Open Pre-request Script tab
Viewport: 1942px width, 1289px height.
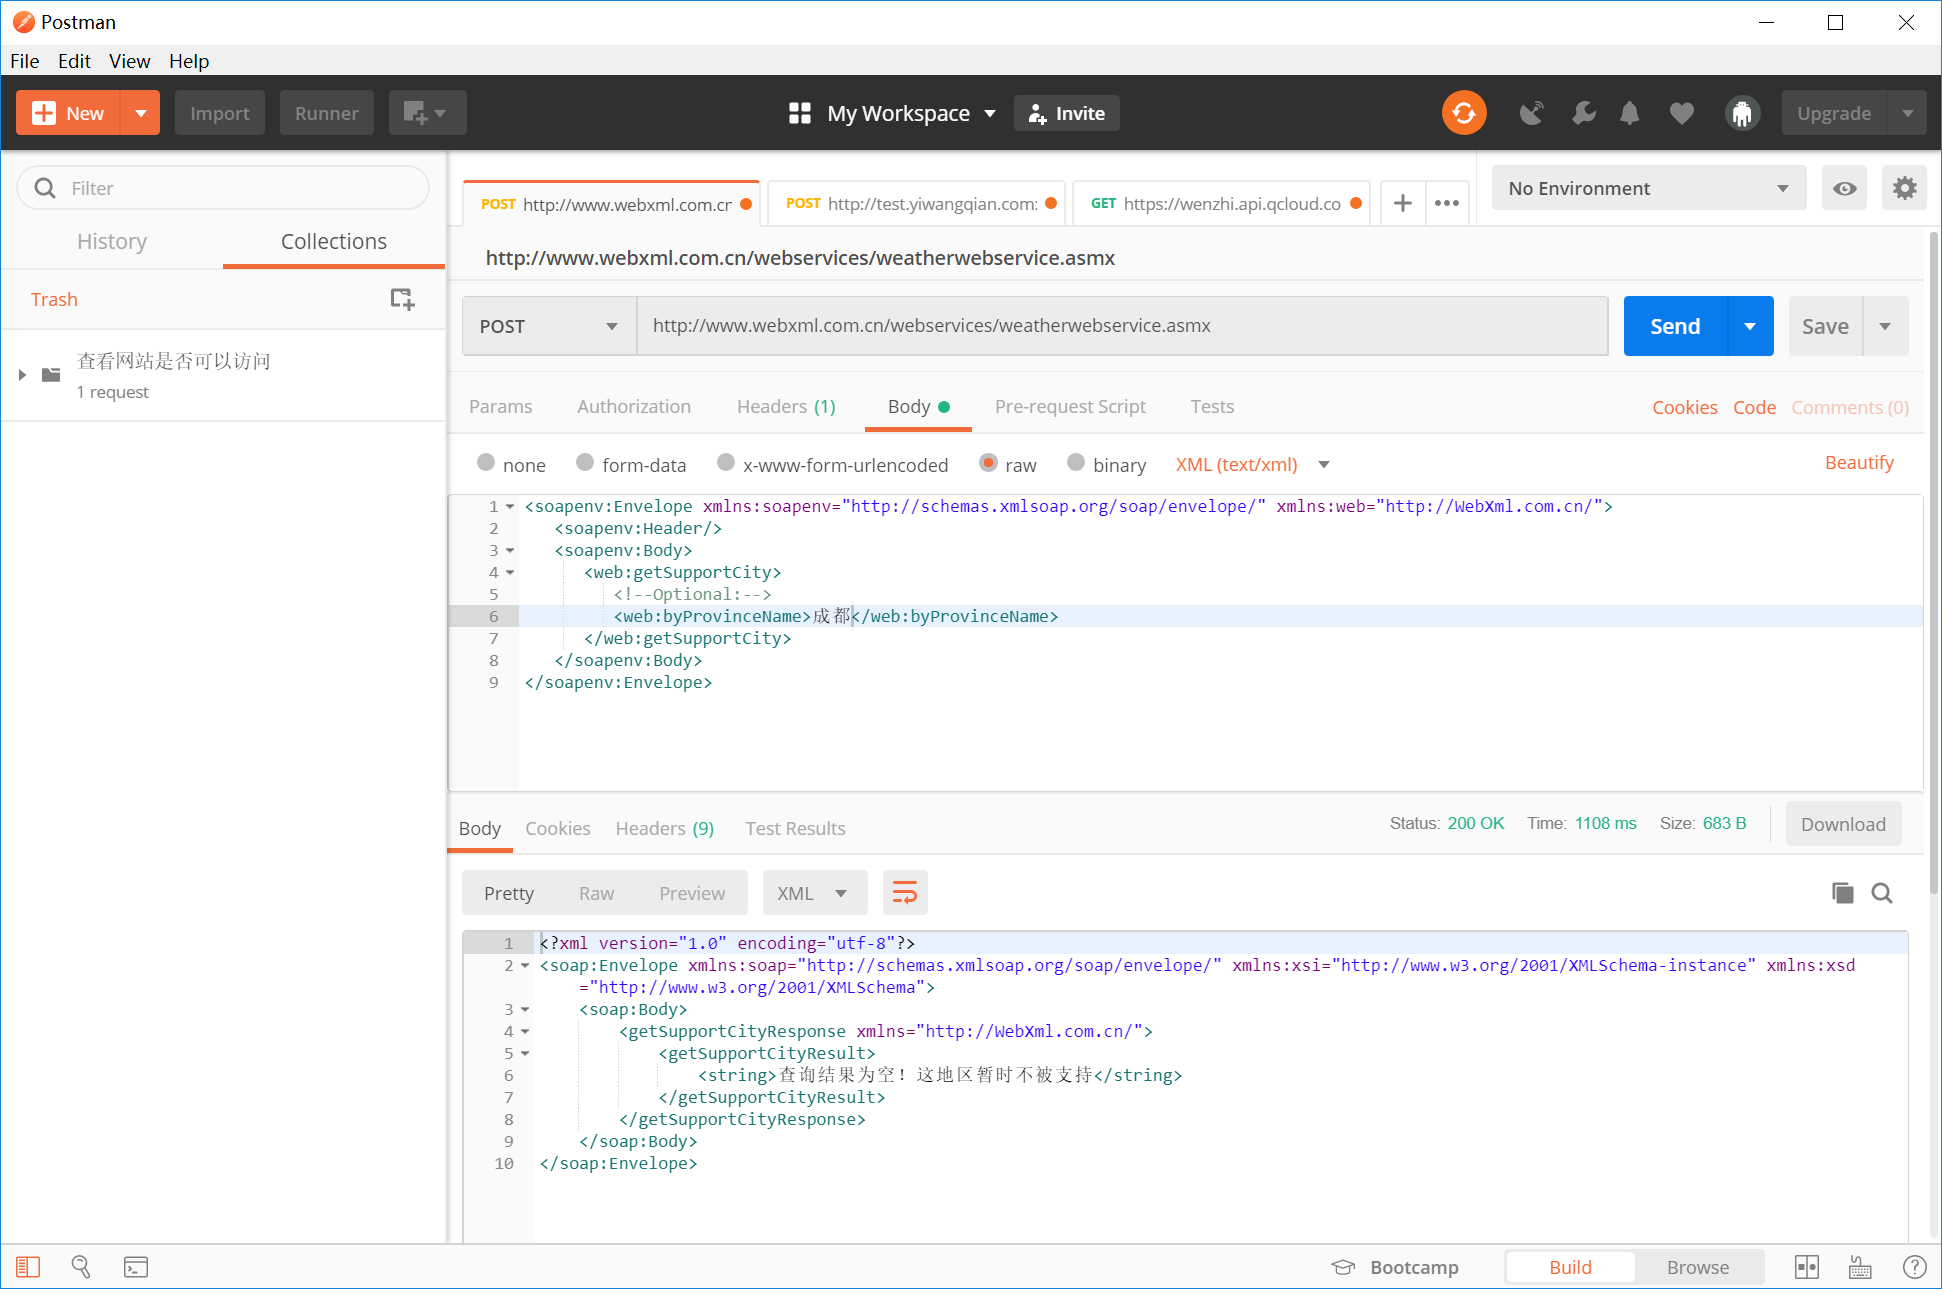coord(1070,406)
